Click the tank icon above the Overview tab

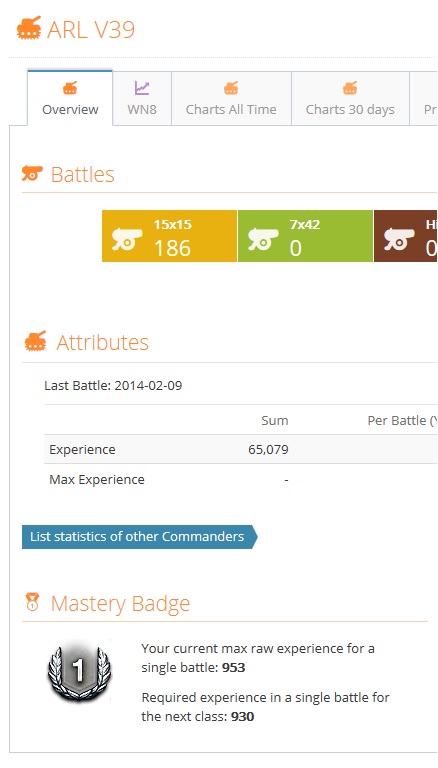(70, 88)
